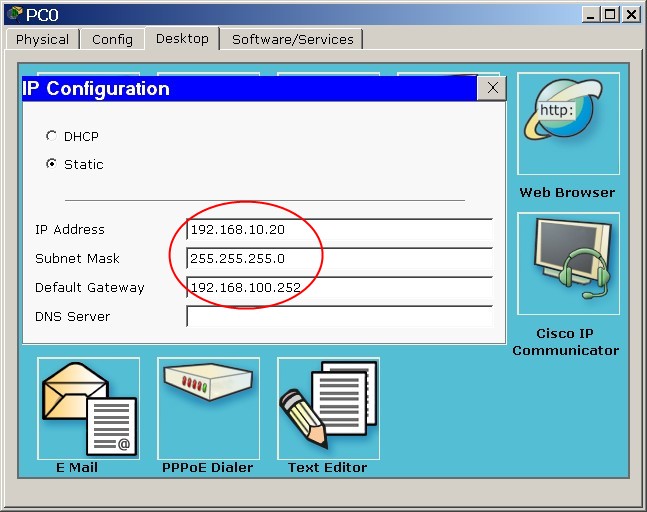Select the DHCP radio option
This screenshot has width=647, height=512.
coord(51,136)
